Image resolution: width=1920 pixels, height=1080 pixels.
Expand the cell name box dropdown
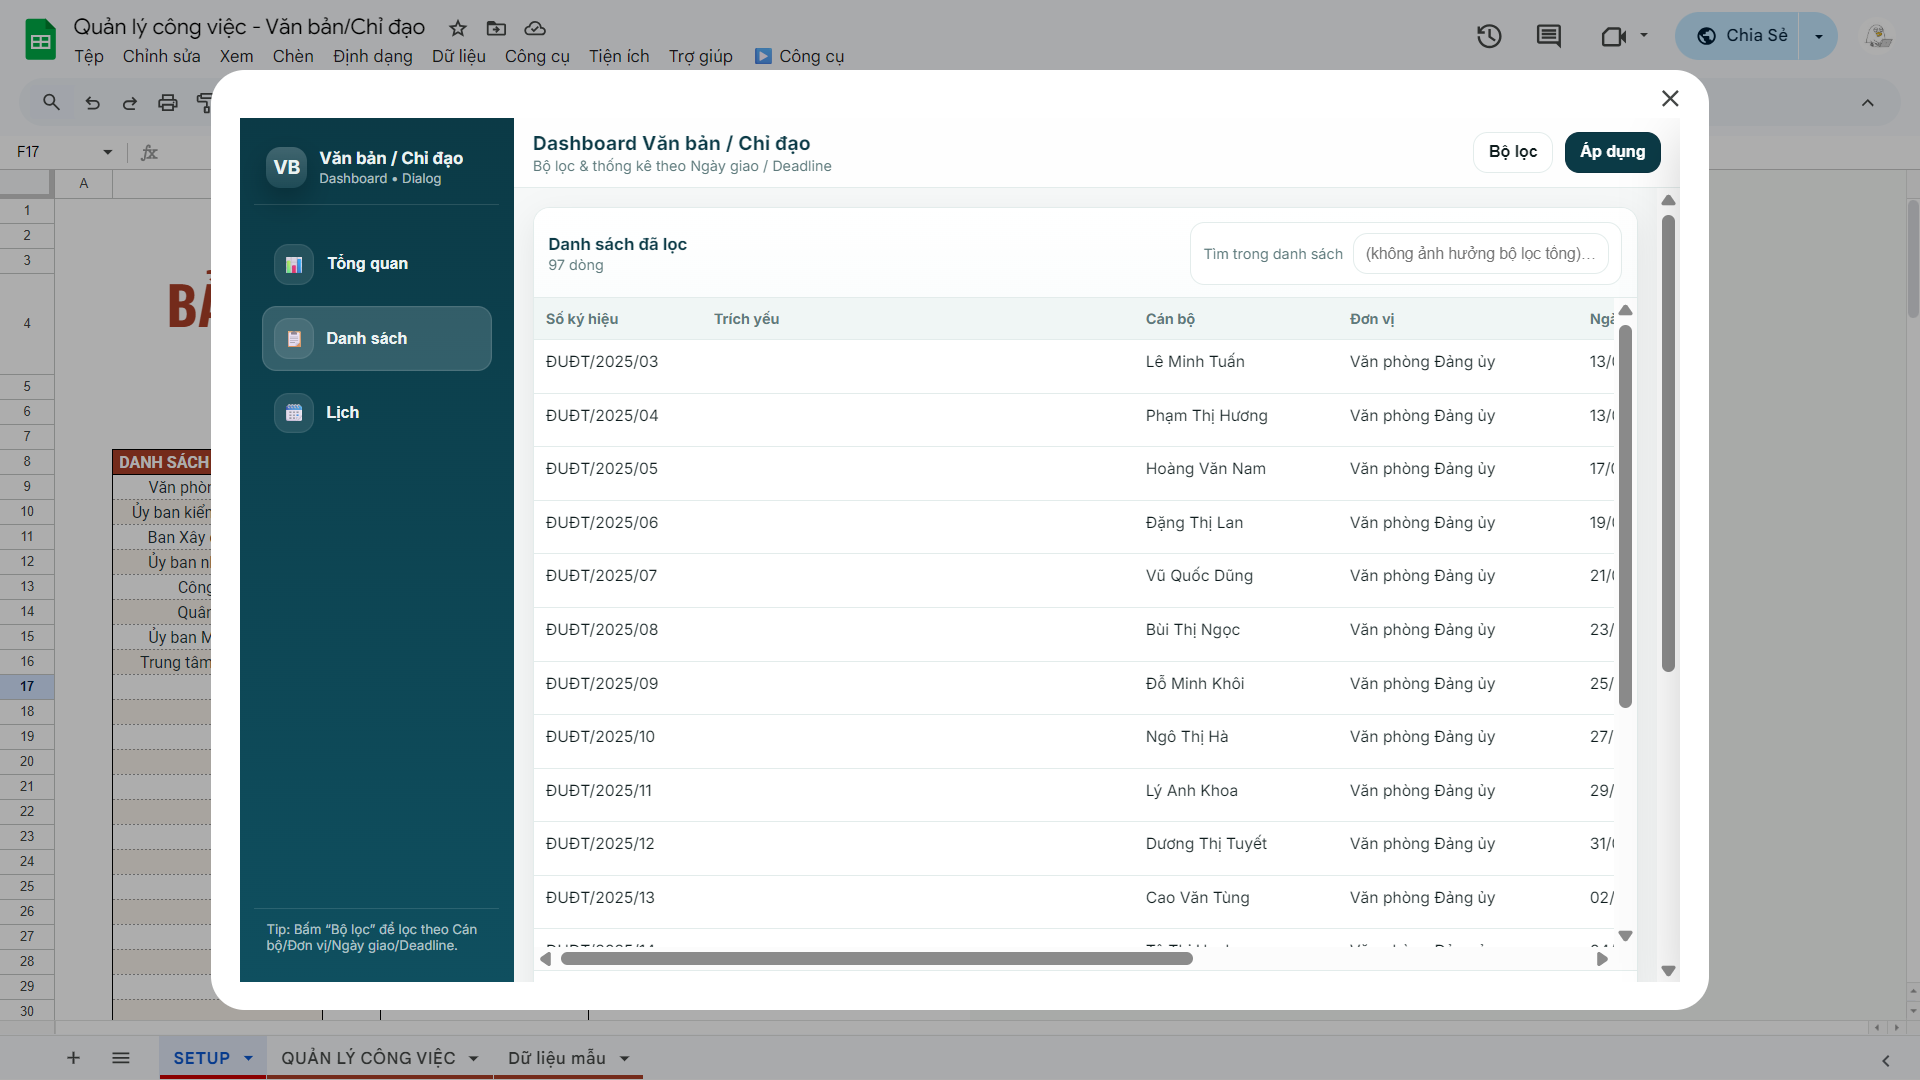[x=107, y=152]
